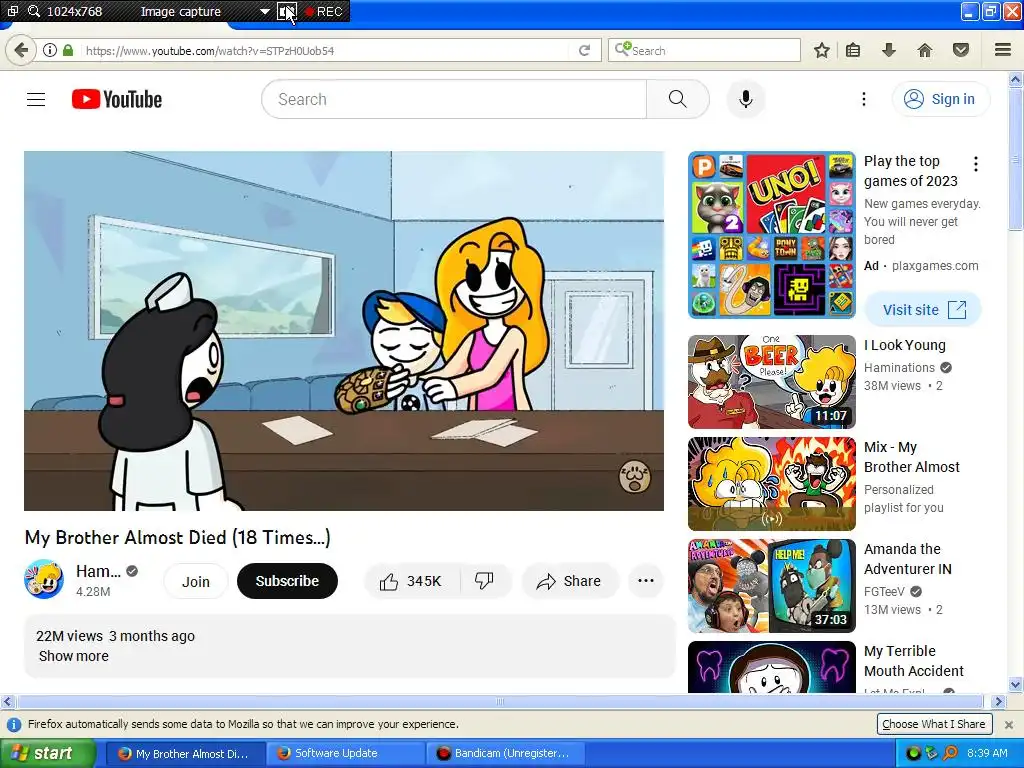Click Bandicam REC record button
Viewport: 1024px width, 768px height.
pos(324,12)
